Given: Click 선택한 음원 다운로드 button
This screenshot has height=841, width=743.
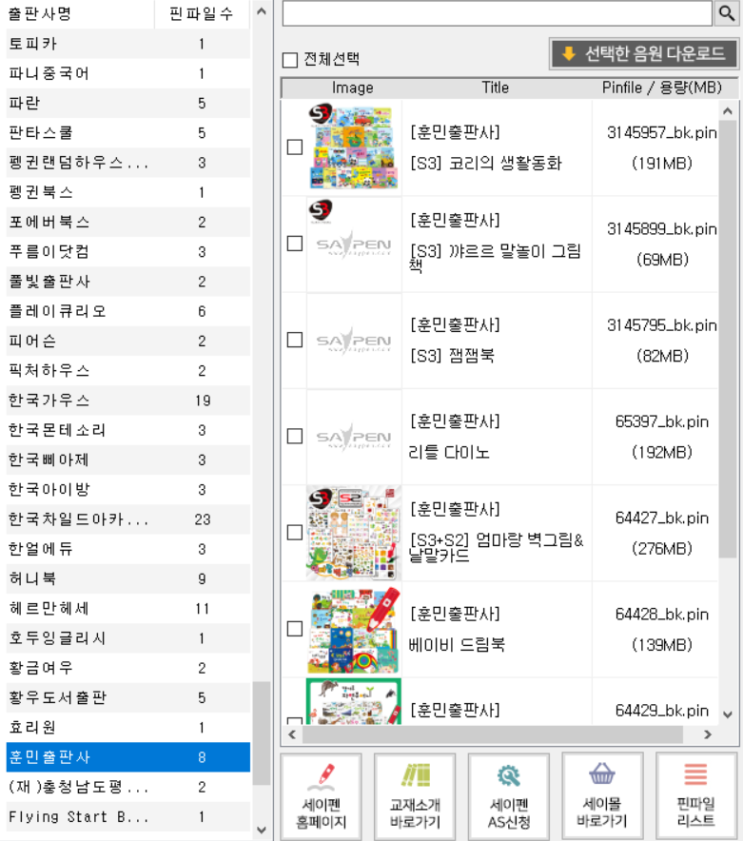Looking at the screenshot, I should pos(644,54).
